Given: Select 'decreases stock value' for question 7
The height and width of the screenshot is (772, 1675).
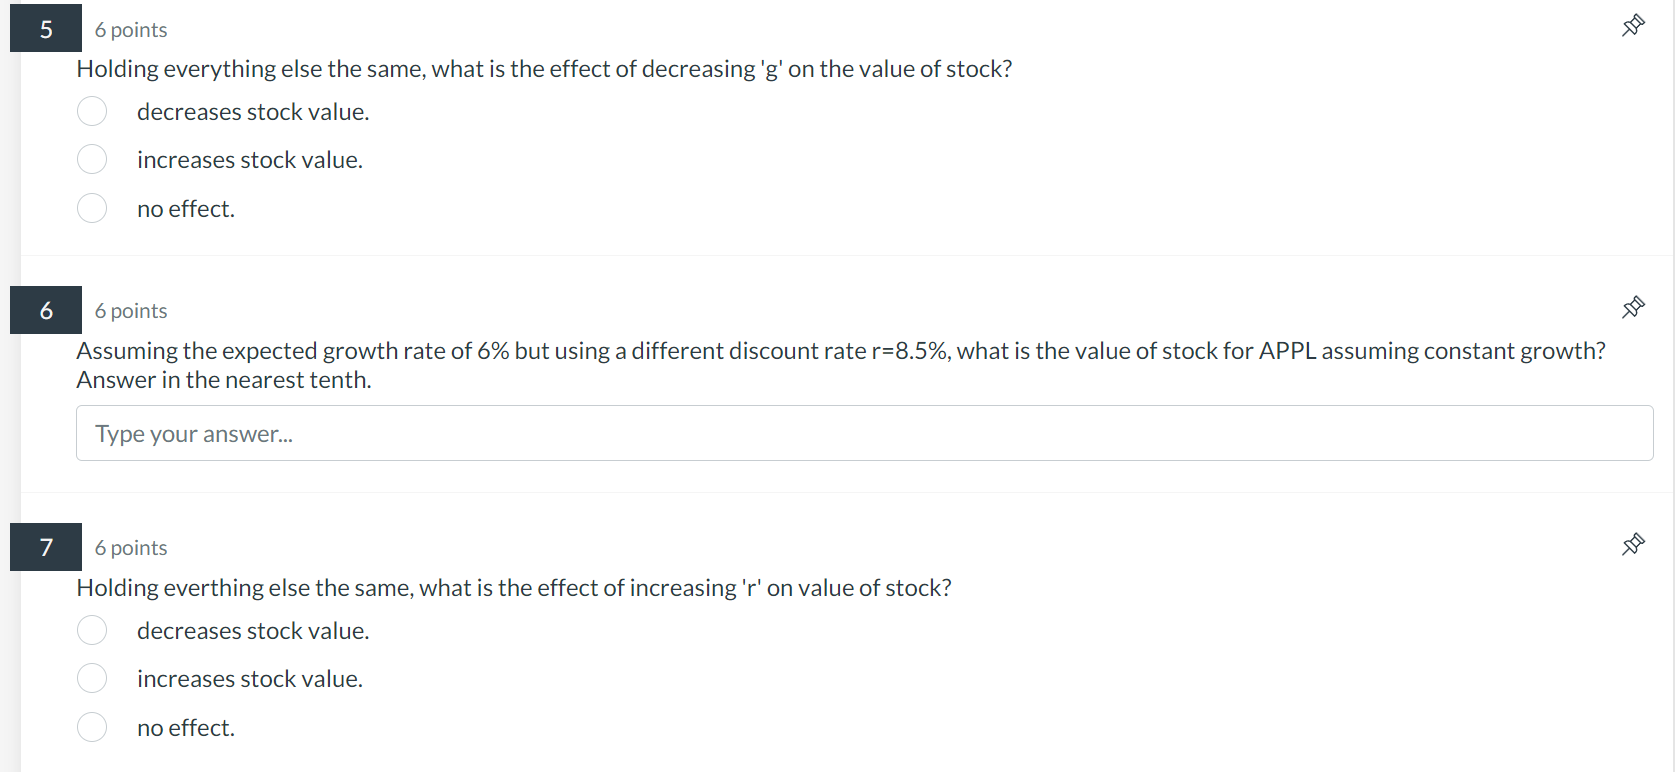Looking at the screenshot, I should point(92,630).
